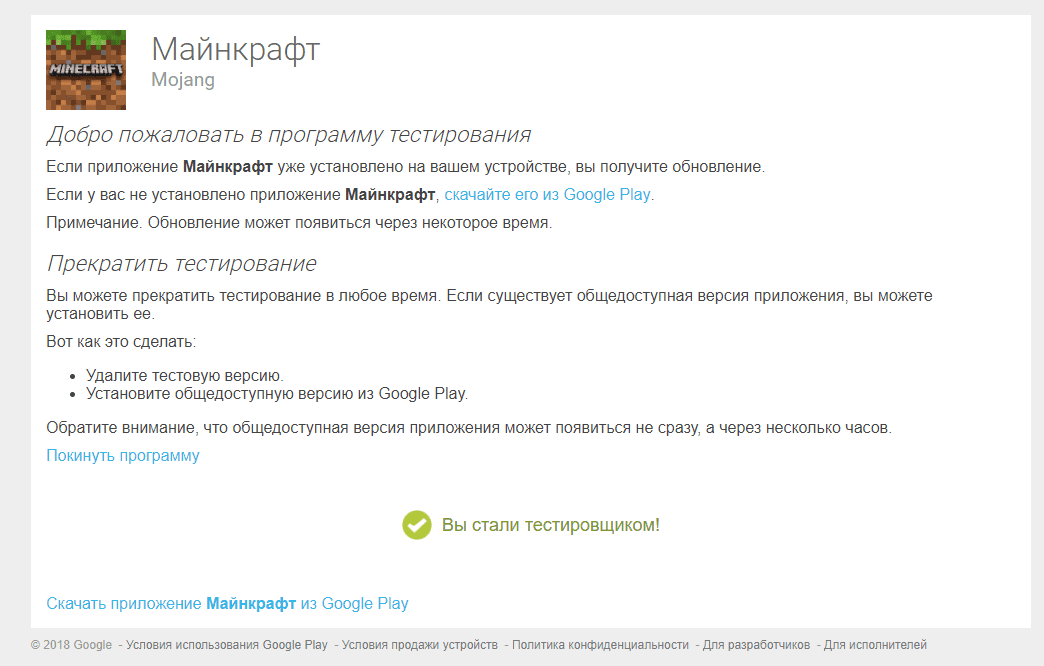
Task: Open 'Условия продажи устройств' footer link
Action: coord(419,645)
